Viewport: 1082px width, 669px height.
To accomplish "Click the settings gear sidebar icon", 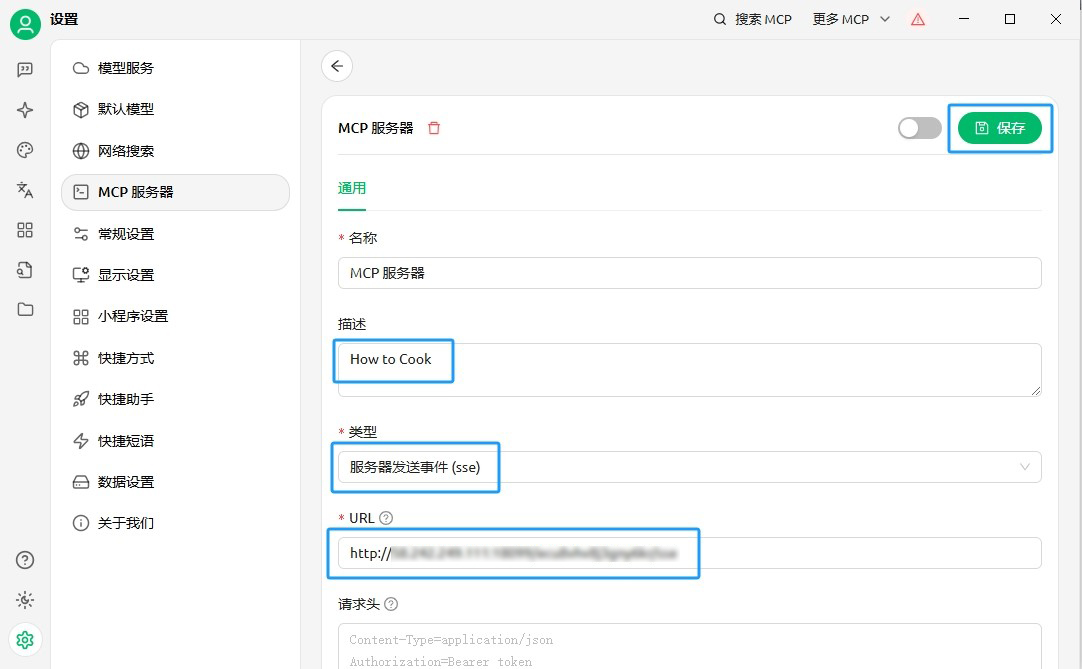I will click(x=25, y=640).
